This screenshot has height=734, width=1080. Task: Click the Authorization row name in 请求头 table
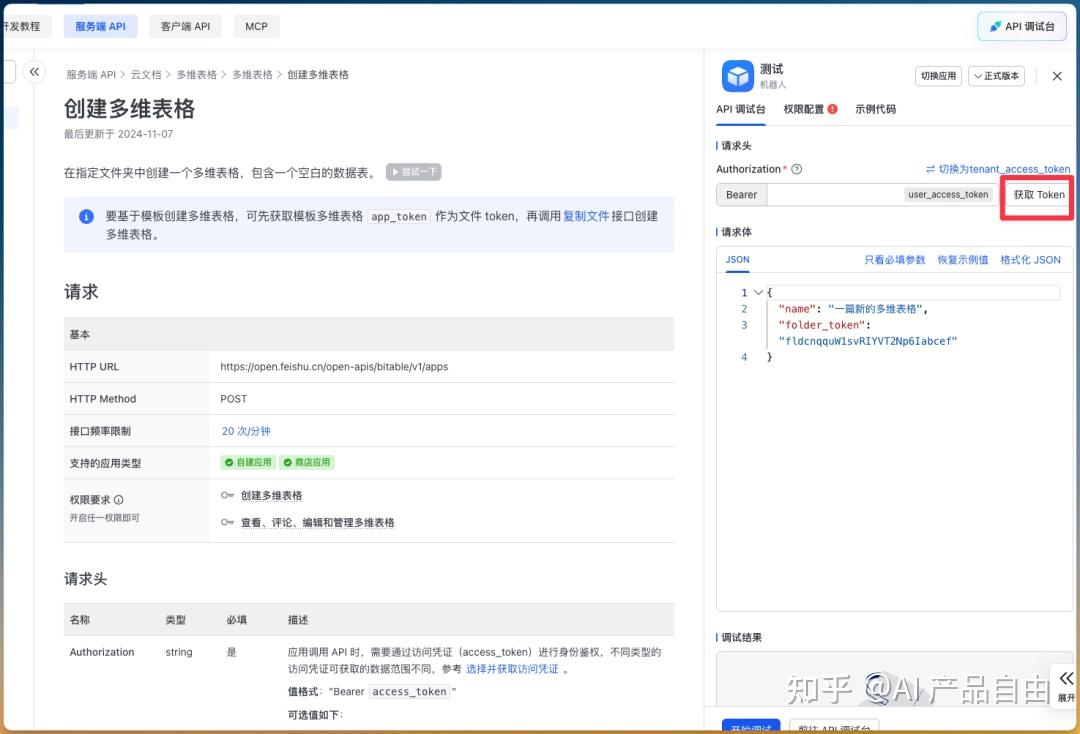click(x=102, y=652)
